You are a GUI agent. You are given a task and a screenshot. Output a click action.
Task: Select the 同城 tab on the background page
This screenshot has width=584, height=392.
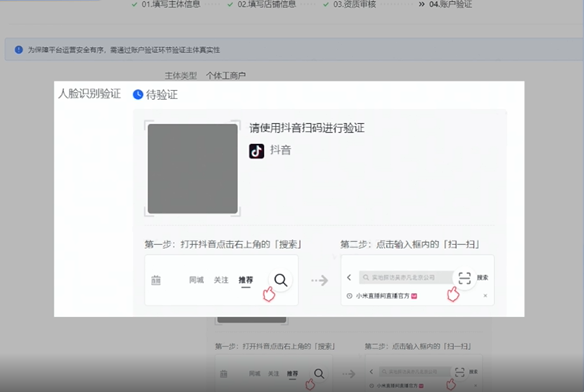(x=255, y=373)
